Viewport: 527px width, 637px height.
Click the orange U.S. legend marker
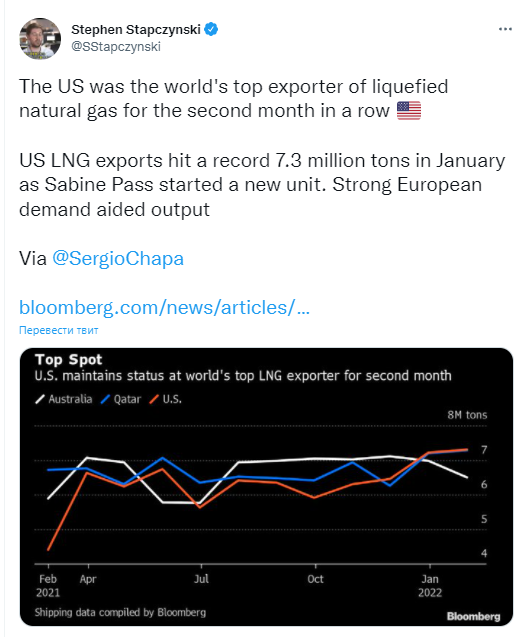pyautogui.click(x=154, y=399)
